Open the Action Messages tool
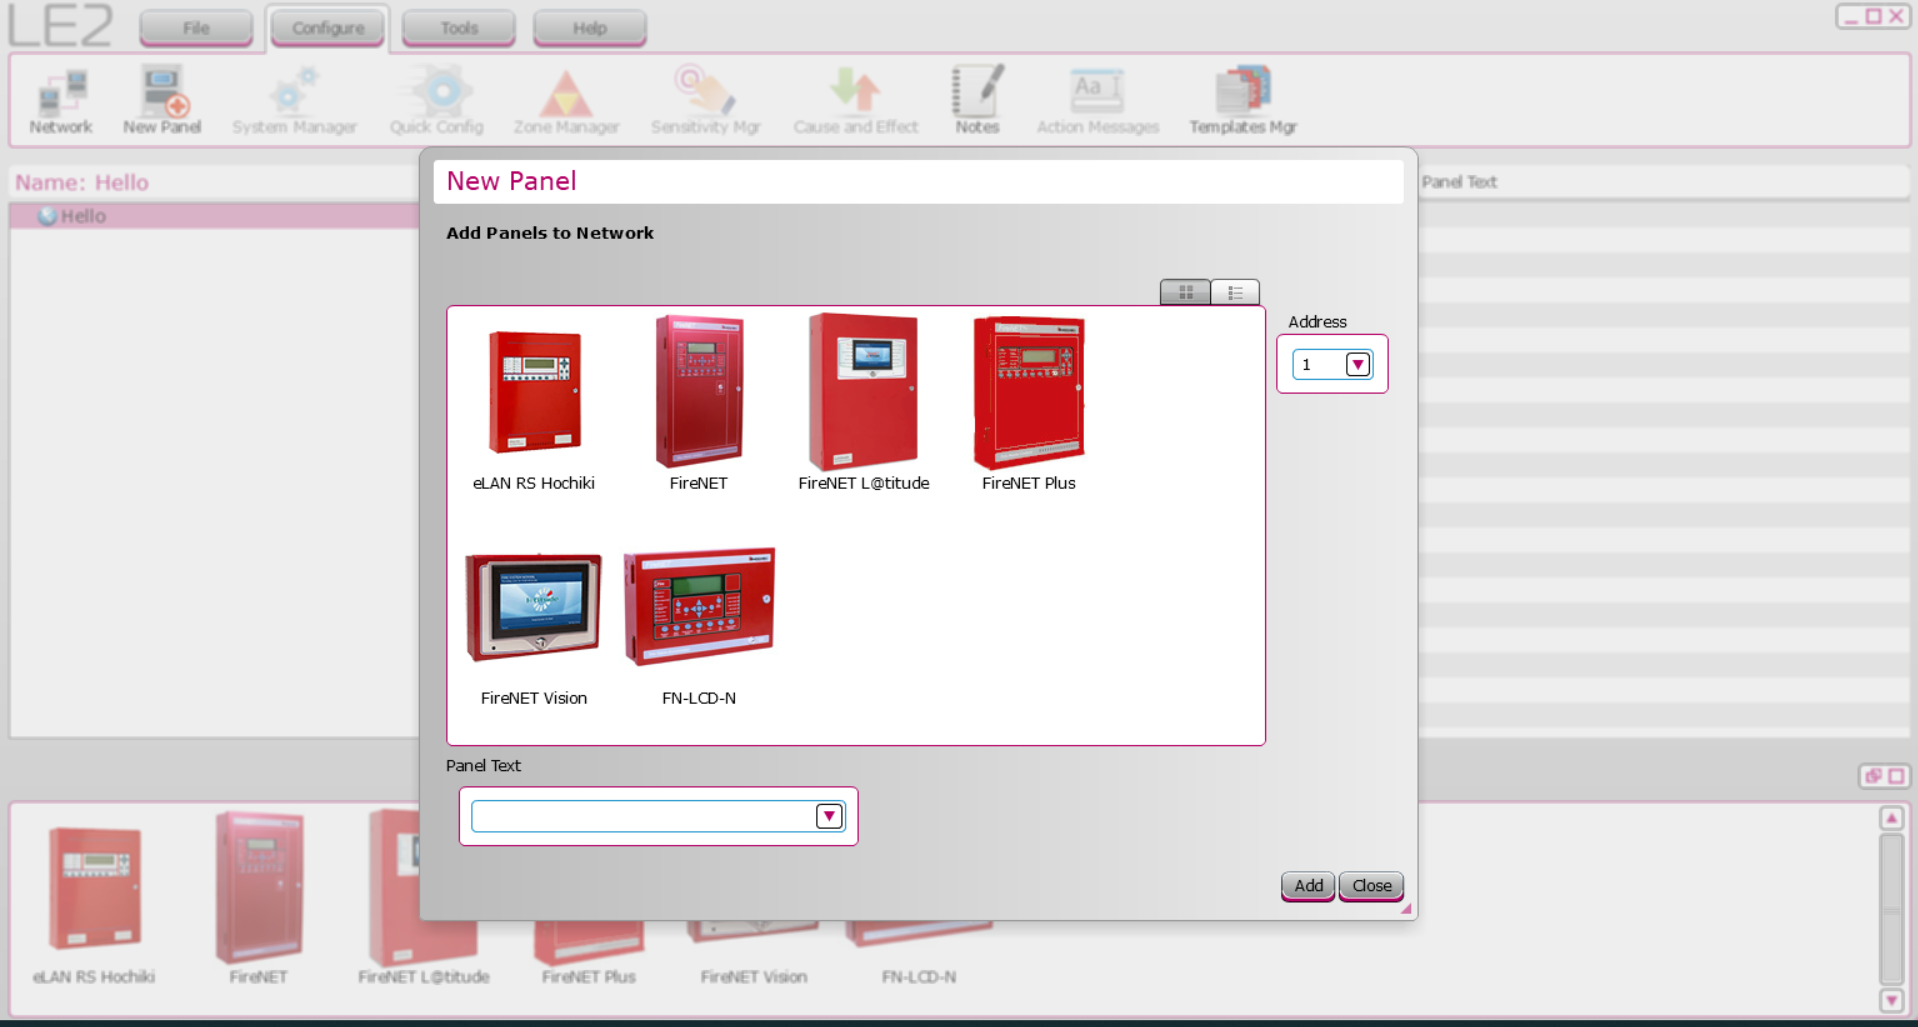Viewport: 1918px width, 1027px height. tap(1097, 99)
